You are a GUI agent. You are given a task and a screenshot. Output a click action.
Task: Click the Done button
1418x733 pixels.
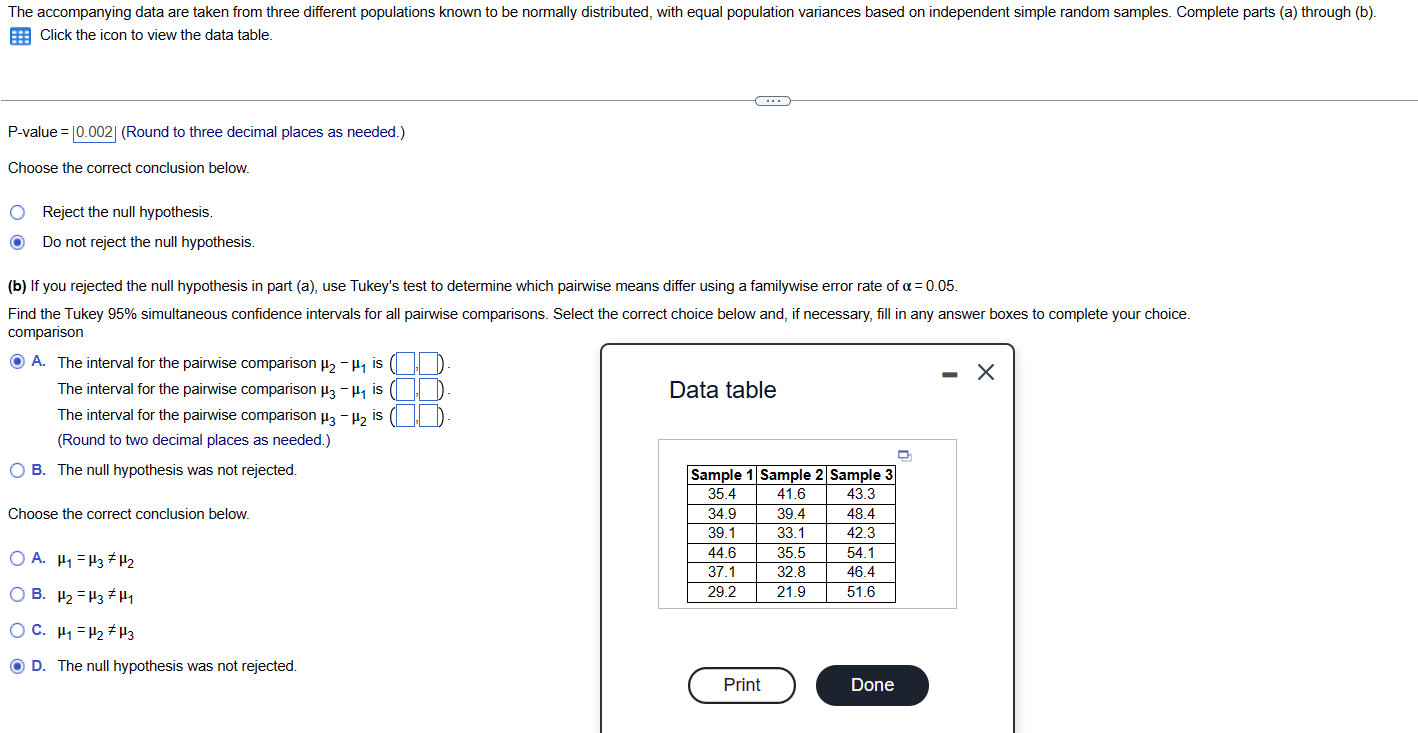tap(871, 685)
